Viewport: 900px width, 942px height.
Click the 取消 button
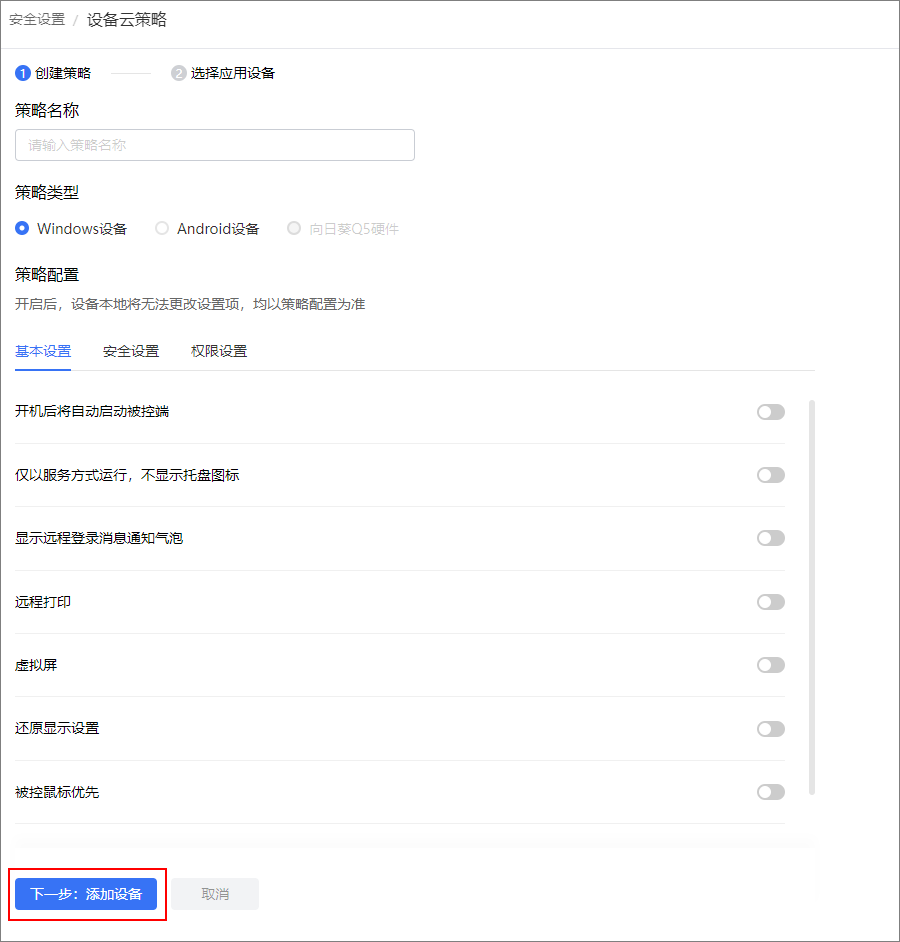(x=215, y=894)
